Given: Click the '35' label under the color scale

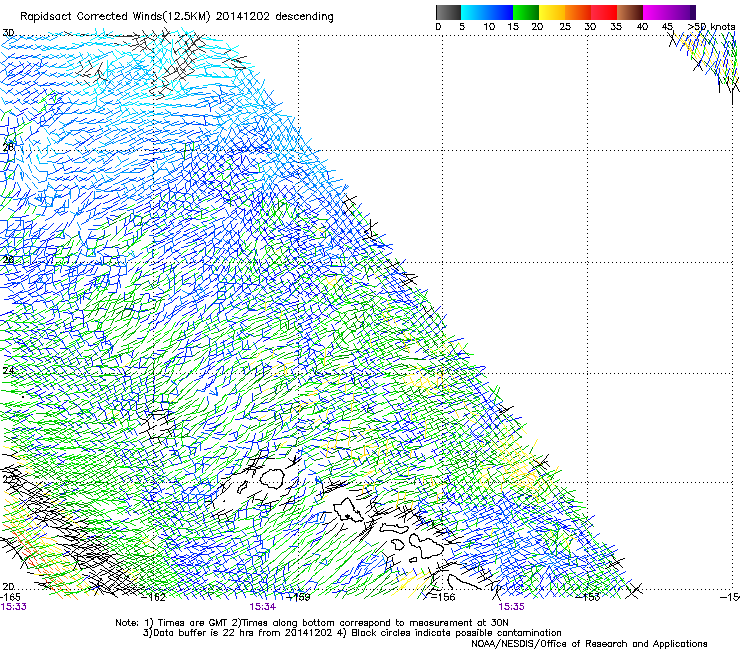Looking at the screenshot, I should (616, 27).
